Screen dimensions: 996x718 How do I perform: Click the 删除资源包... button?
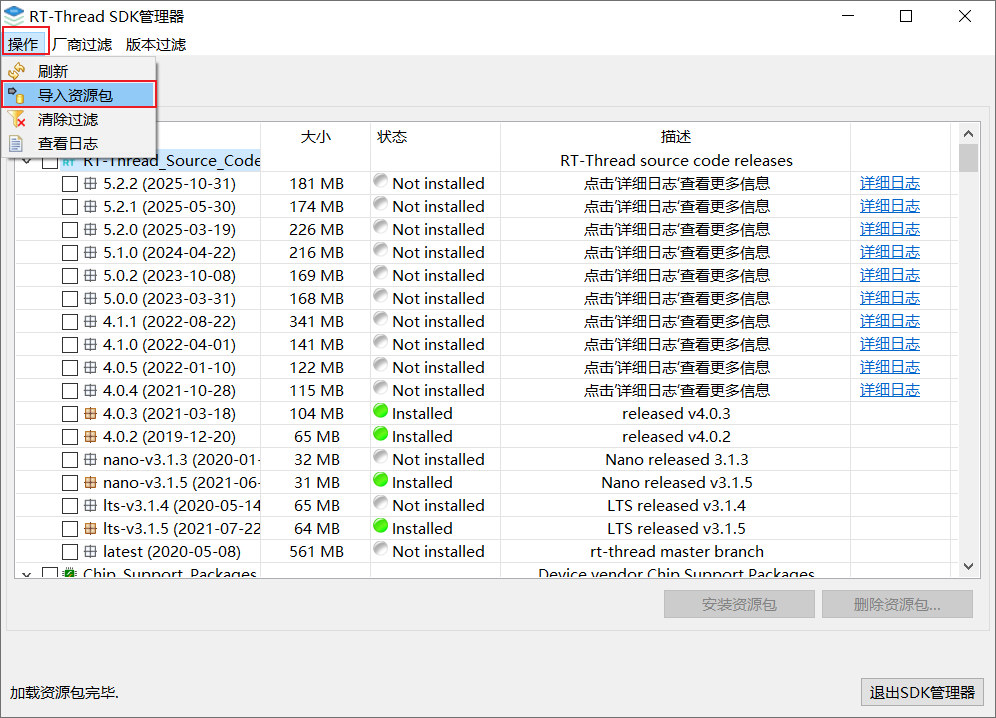coord(897,604)
